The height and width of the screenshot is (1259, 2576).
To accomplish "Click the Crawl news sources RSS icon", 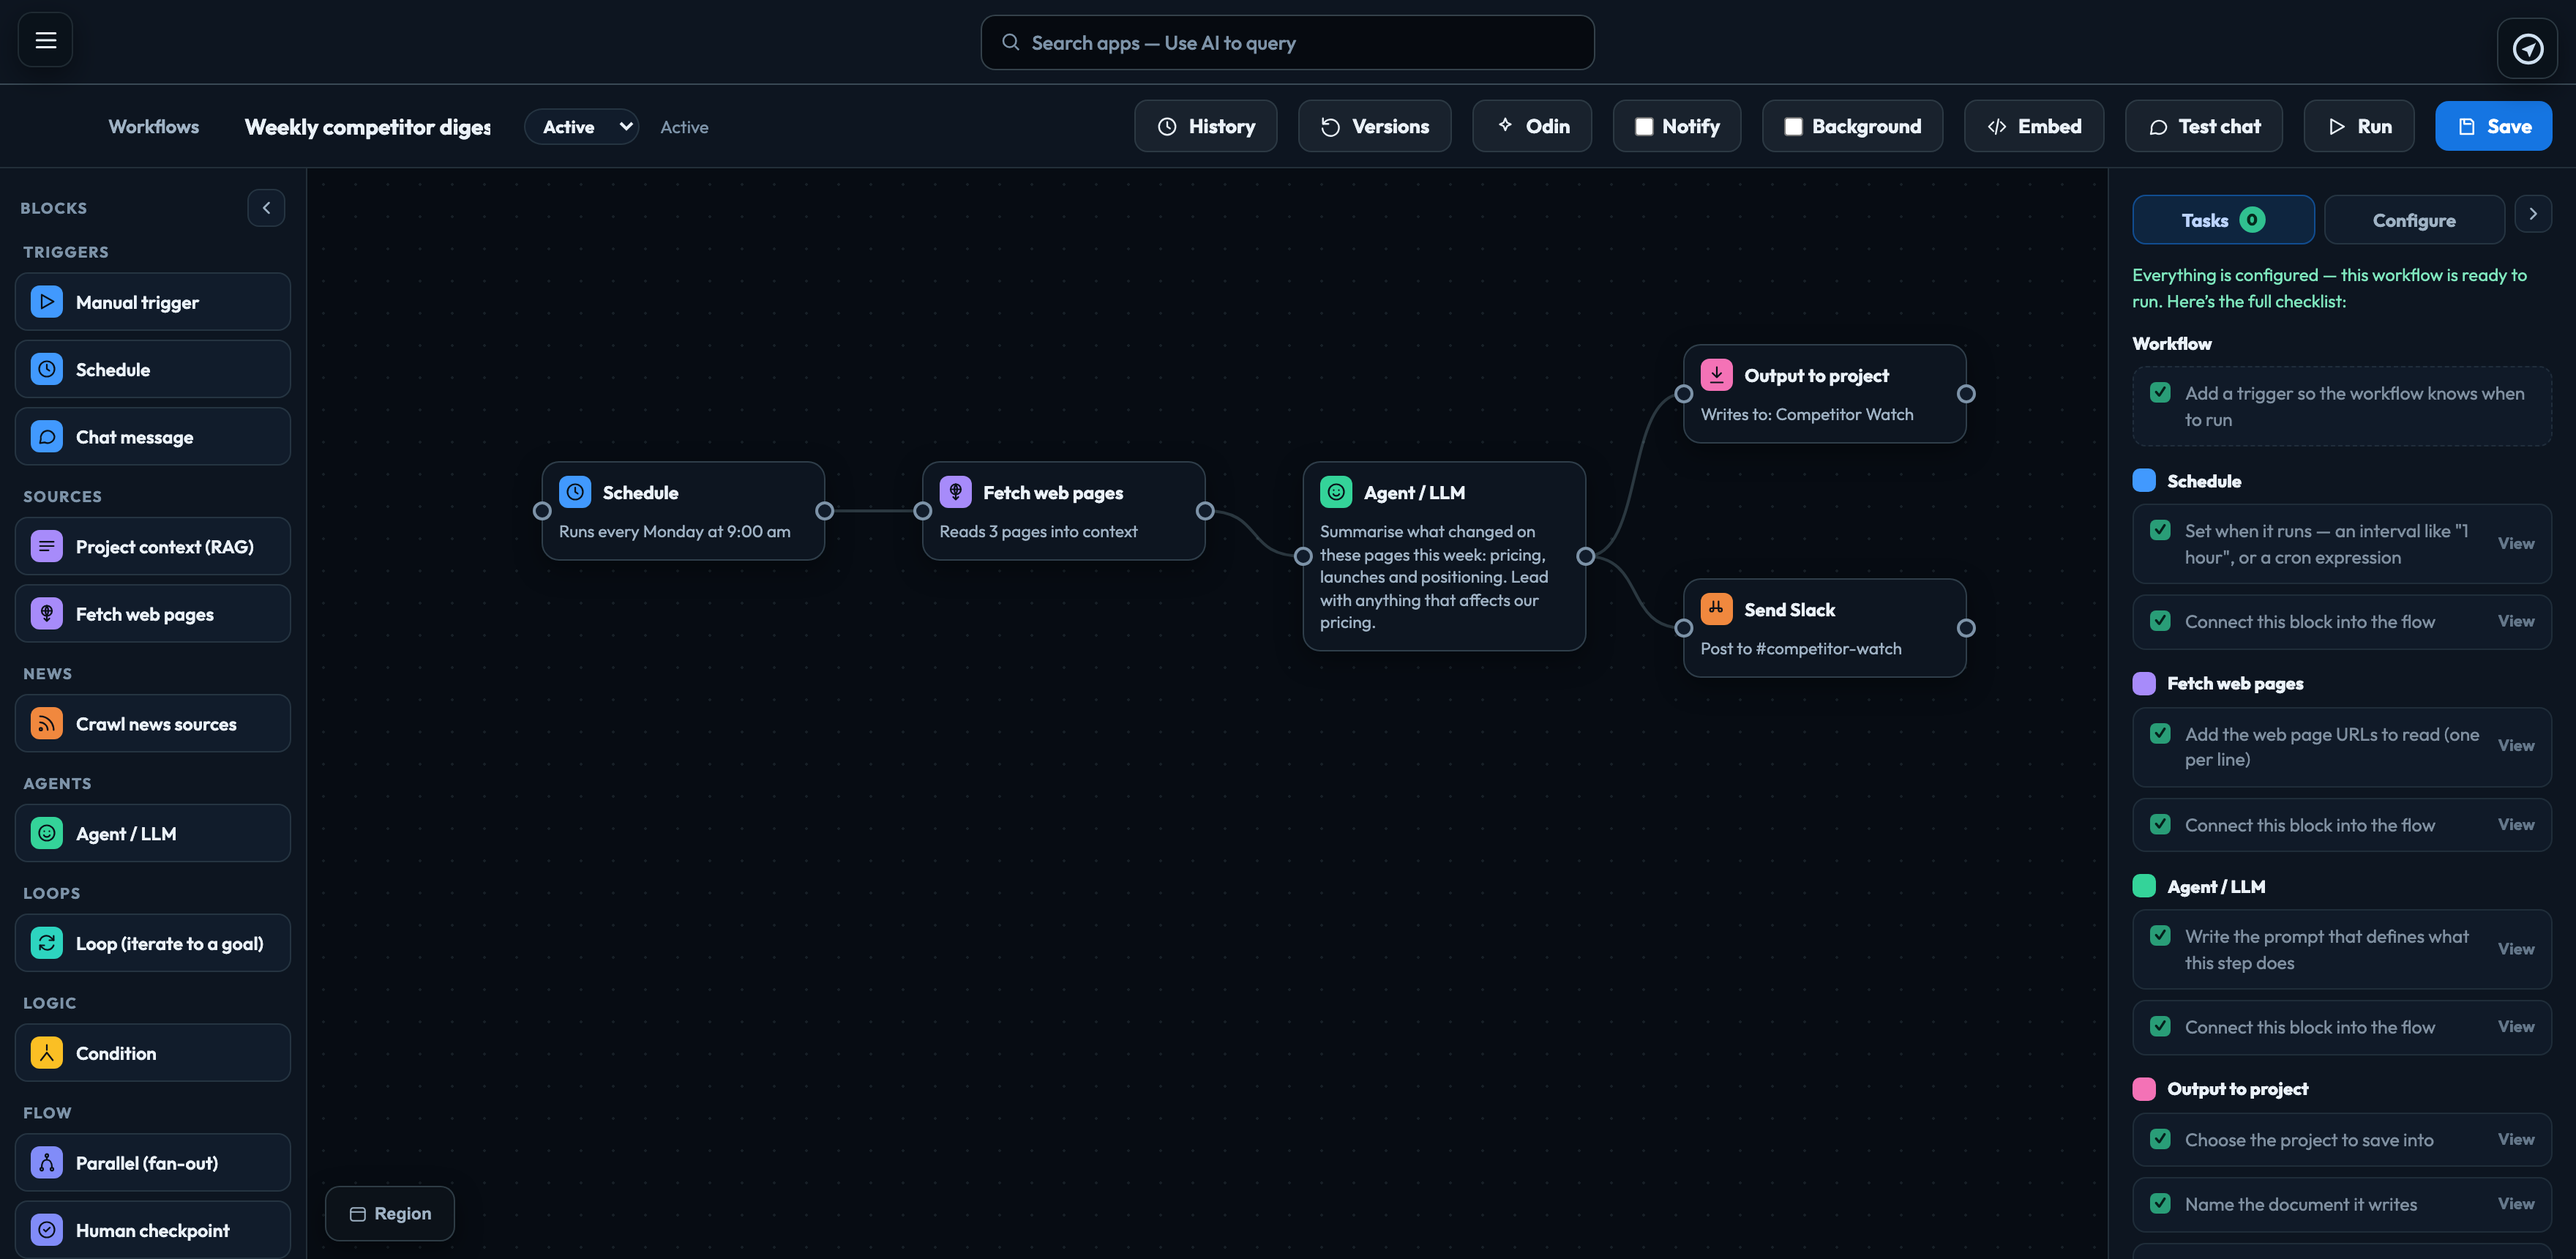I will pyautogui.click(x=47, y=723).
